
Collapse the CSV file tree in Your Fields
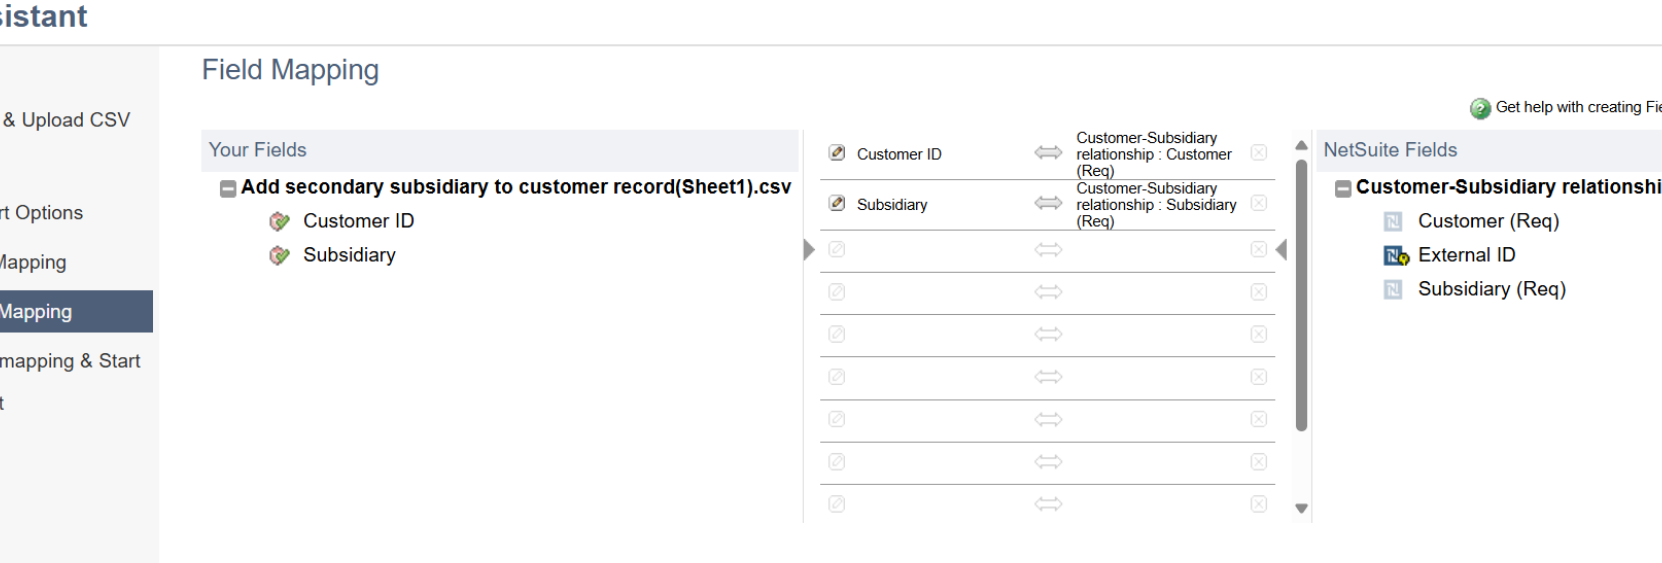(228, 188)
